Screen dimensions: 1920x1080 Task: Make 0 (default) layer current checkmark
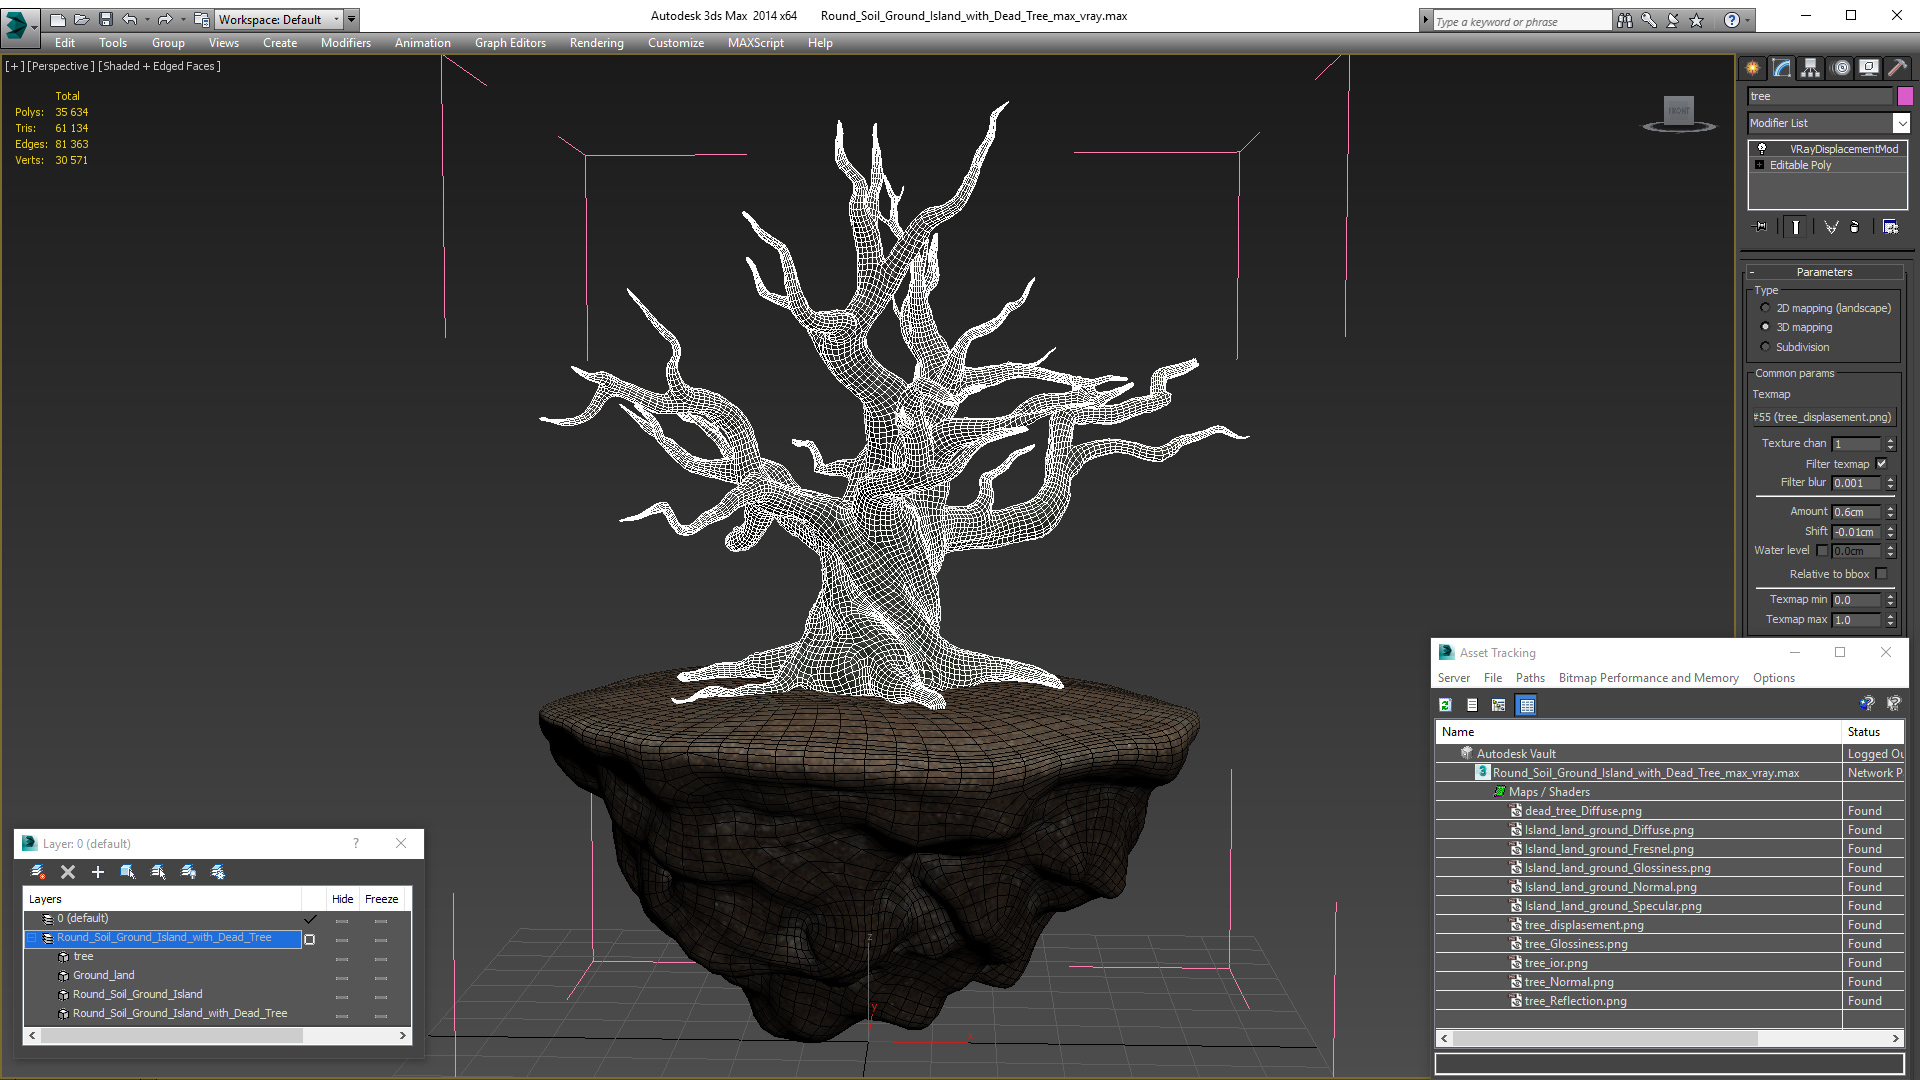pos(310,918)
